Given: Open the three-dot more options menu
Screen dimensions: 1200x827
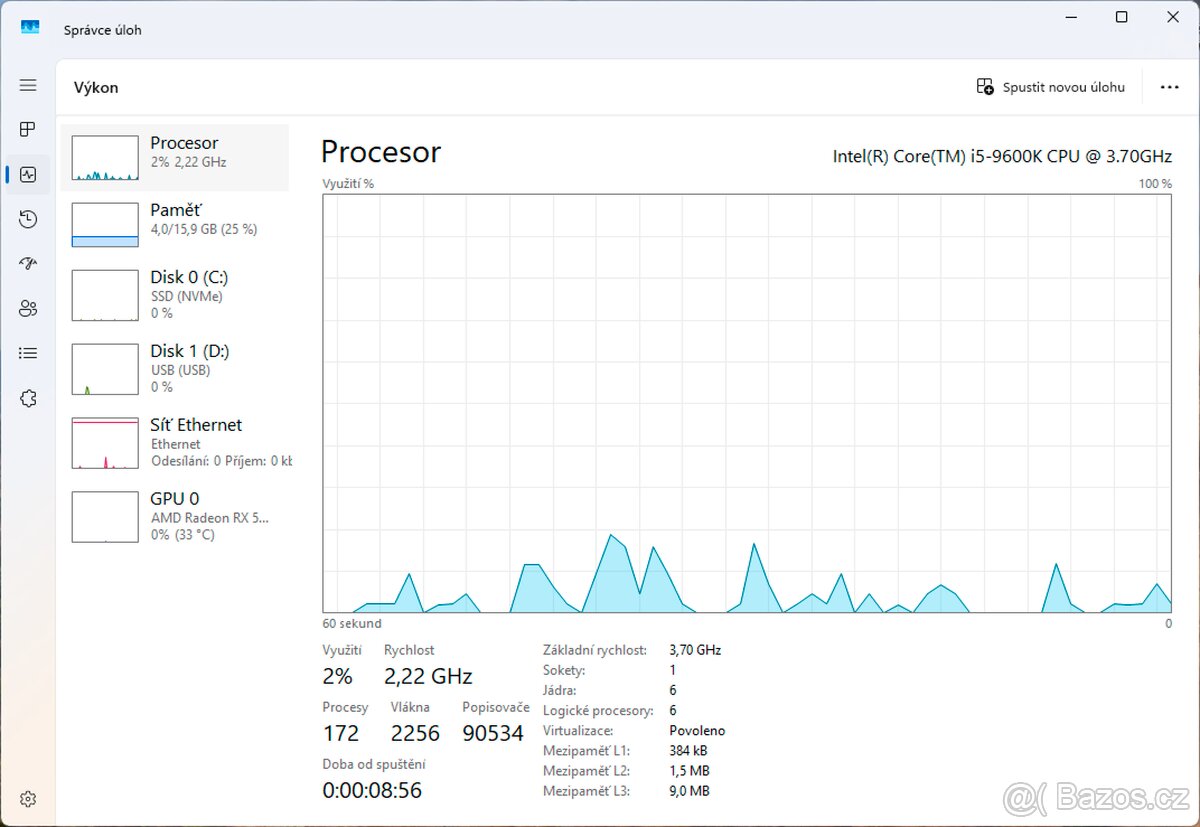Looking at the screenshot, I should click(x=1169, y=87).
